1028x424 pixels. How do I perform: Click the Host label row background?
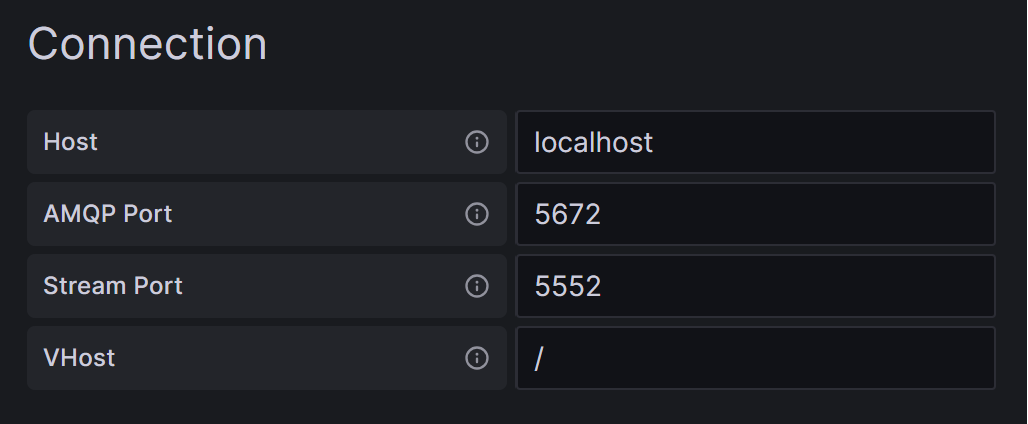(267, 142)
